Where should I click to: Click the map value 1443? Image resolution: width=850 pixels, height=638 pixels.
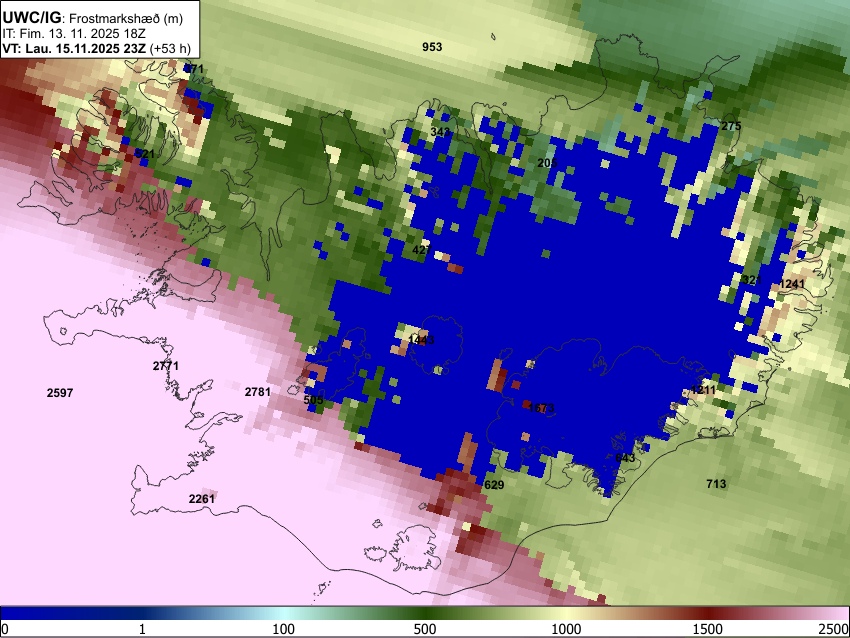(x=421, y=340)
